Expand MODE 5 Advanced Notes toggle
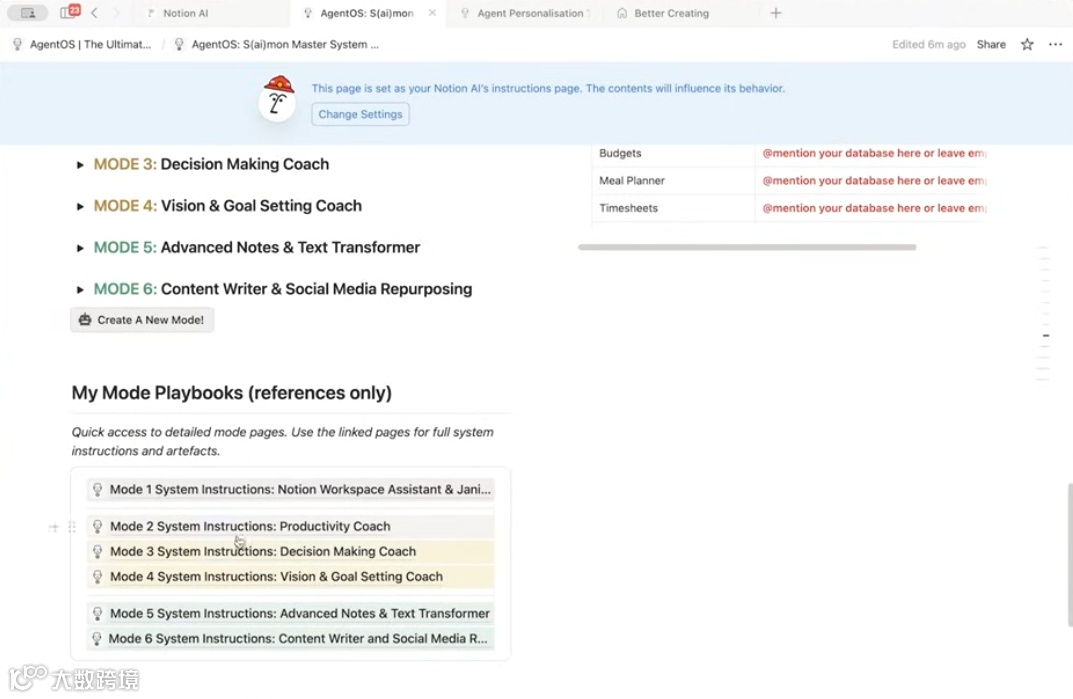 coord(80,249)
